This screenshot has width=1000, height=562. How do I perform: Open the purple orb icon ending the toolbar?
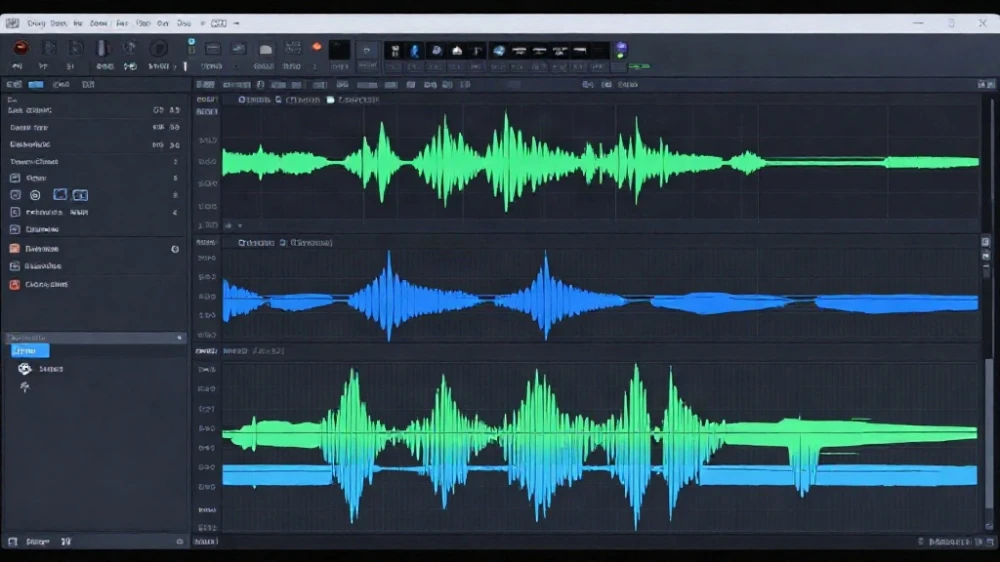(x=621, y=48)
